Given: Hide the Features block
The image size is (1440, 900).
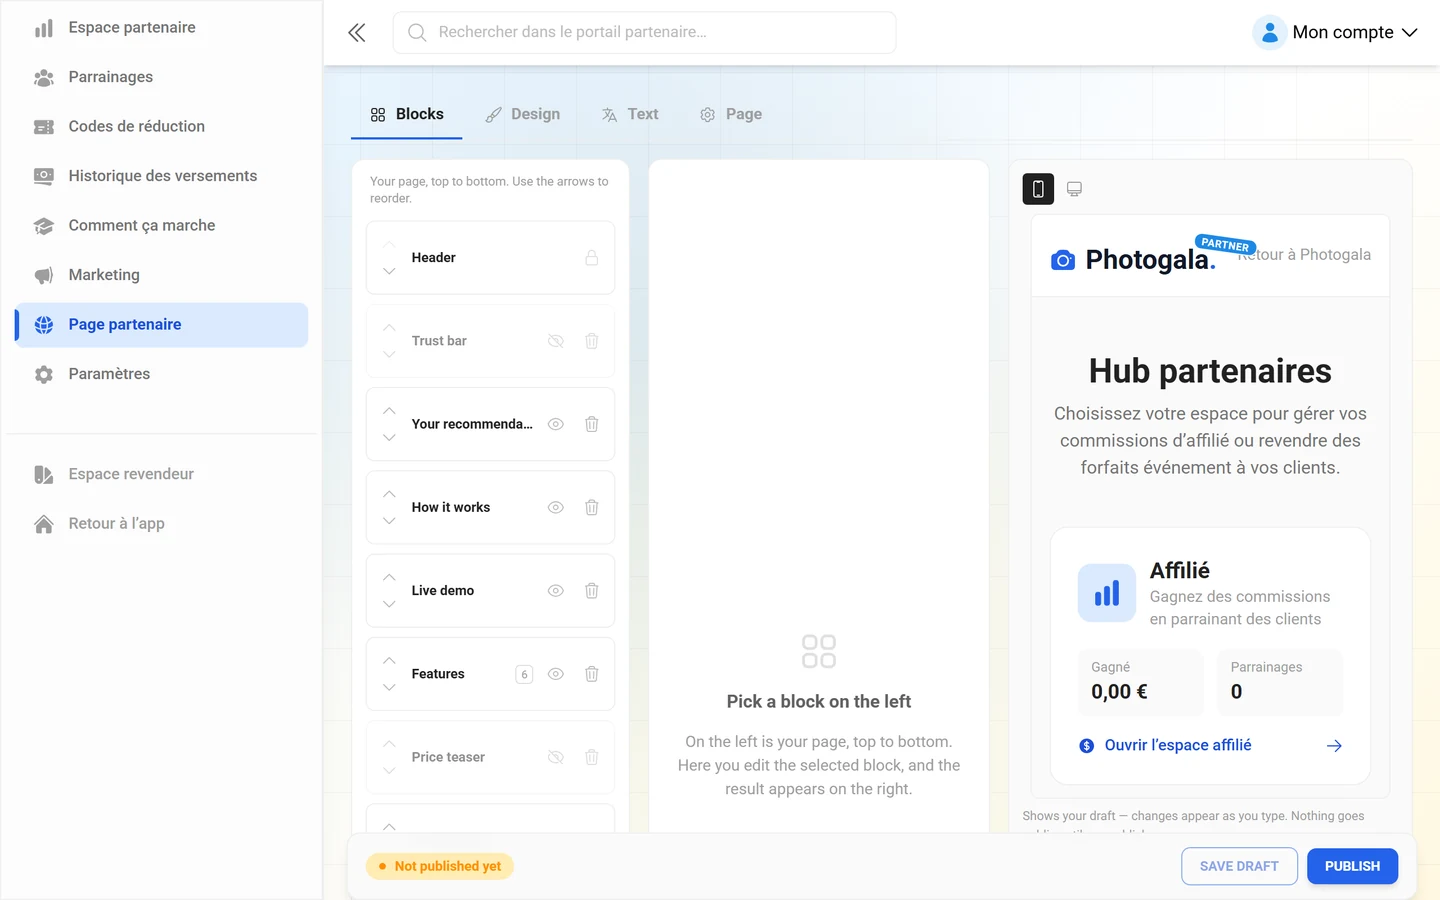Looking at the screenshot, I should click(556, 674).
